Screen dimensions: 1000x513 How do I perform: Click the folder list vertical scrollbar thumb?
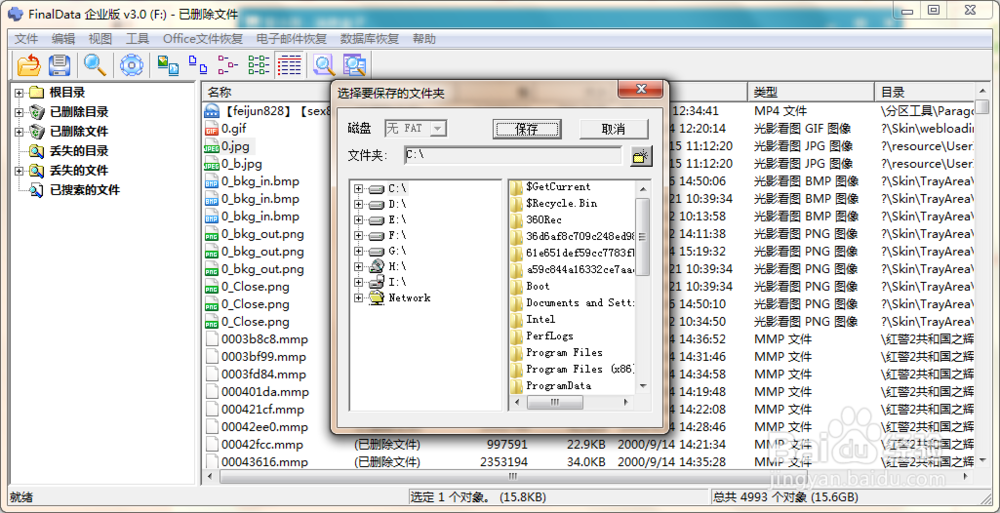(643, 237)
